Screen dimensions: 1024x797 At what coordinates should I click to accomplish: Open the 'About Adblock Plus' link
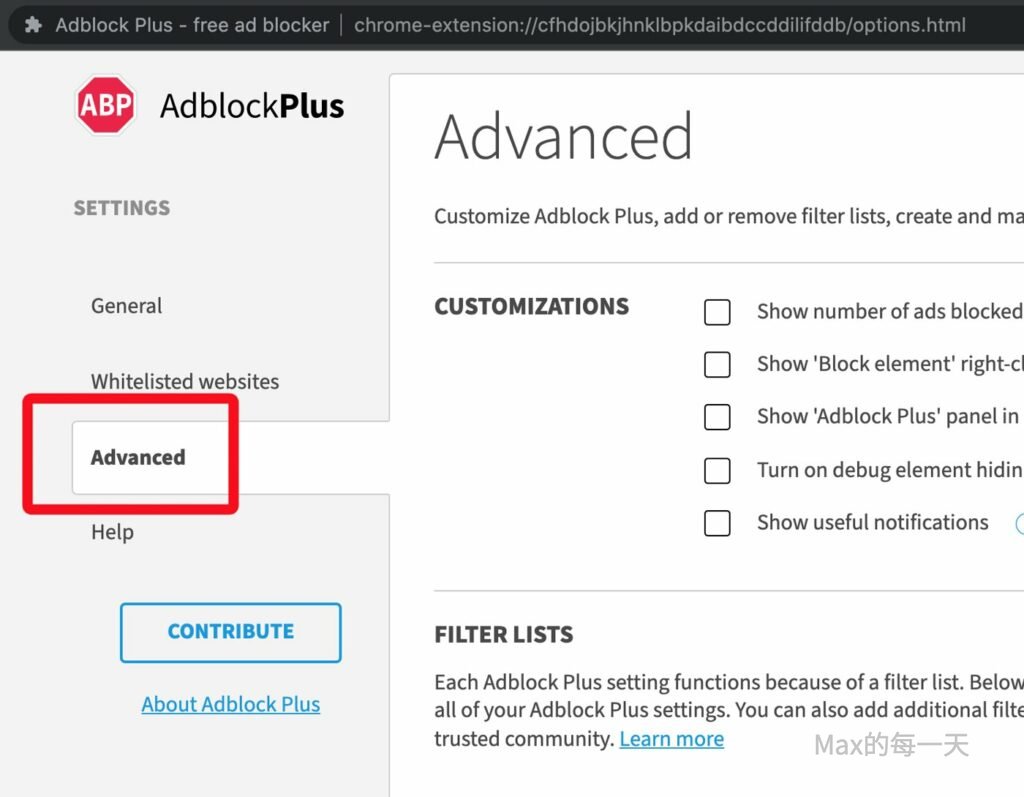(x=231, y=704)
